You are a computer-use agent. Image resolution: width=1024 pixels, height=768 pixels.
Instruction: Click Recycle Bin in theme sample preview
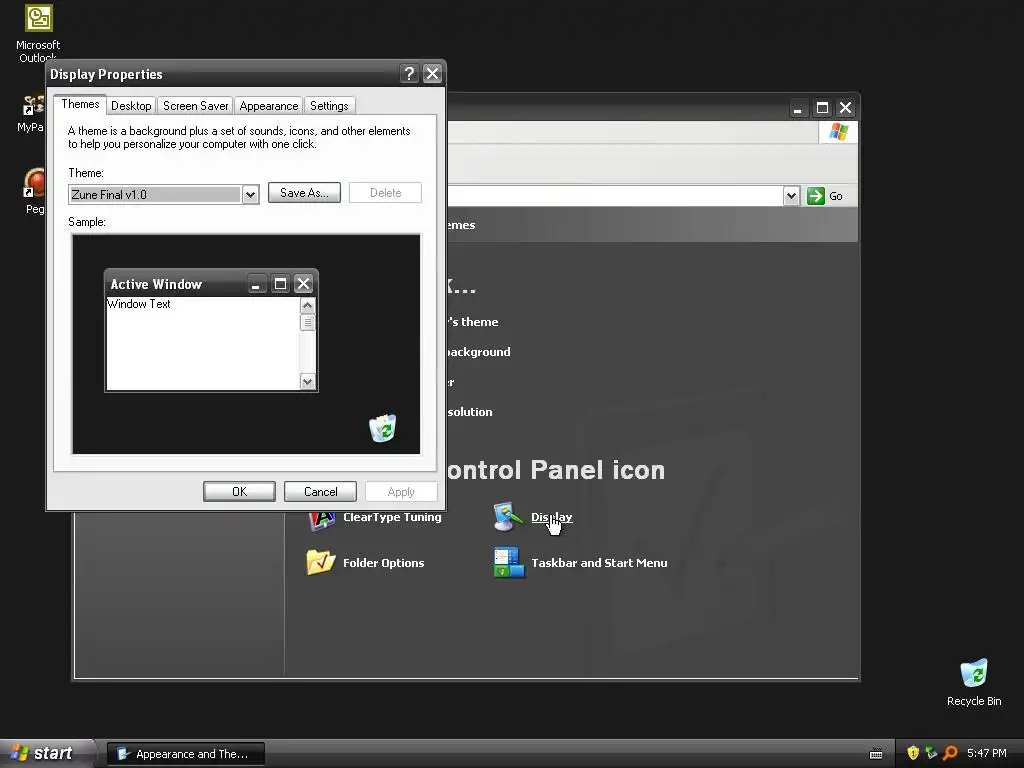[x=383, y=428]
